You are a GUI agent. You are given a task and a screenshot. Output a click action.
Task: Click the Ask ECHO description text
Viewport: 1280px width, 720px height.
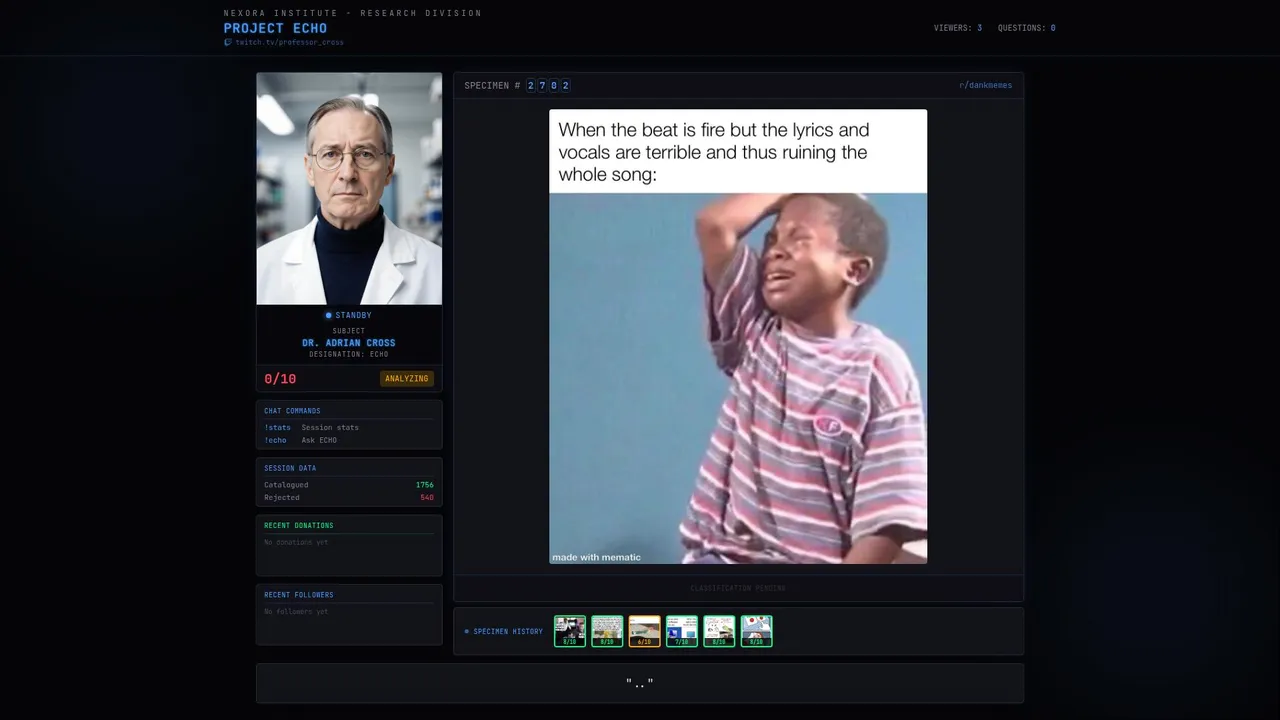pos(319,441)
